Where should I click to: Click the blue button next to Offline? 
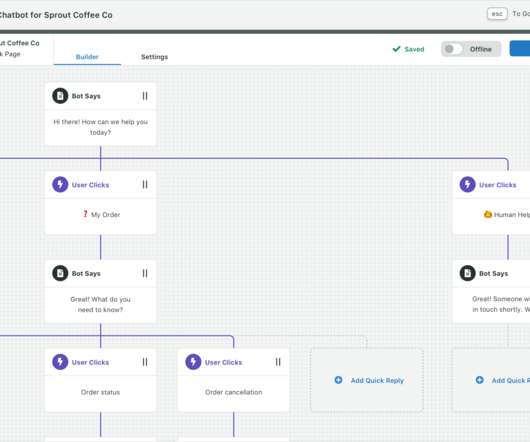520,49
